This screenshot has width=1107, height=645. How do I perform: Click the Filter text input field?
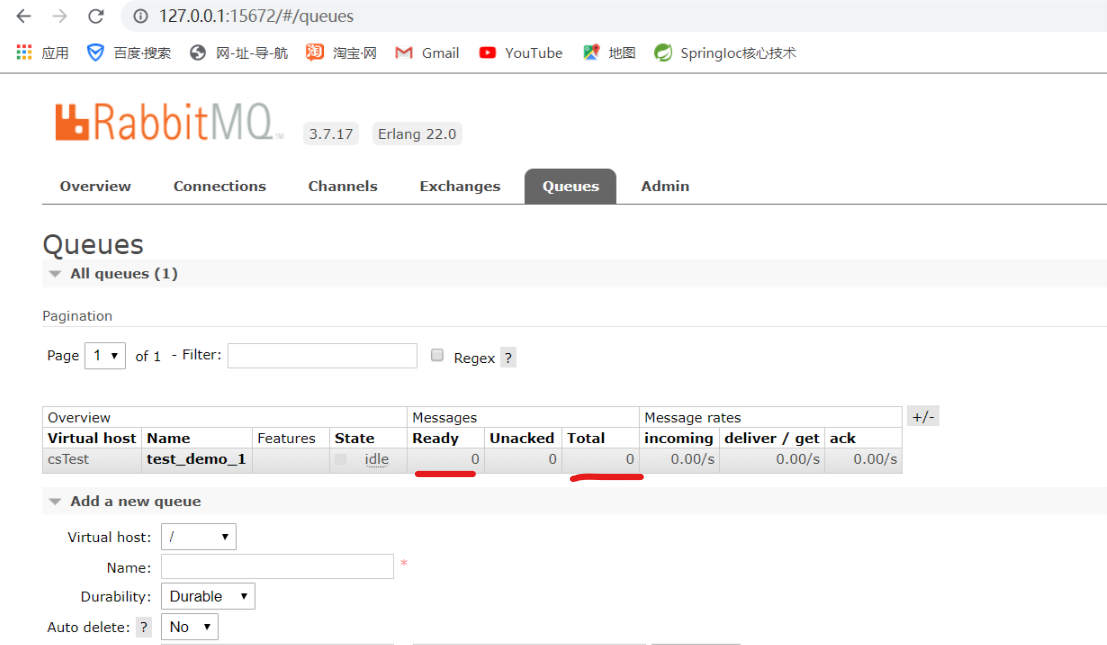coord(323,356)
